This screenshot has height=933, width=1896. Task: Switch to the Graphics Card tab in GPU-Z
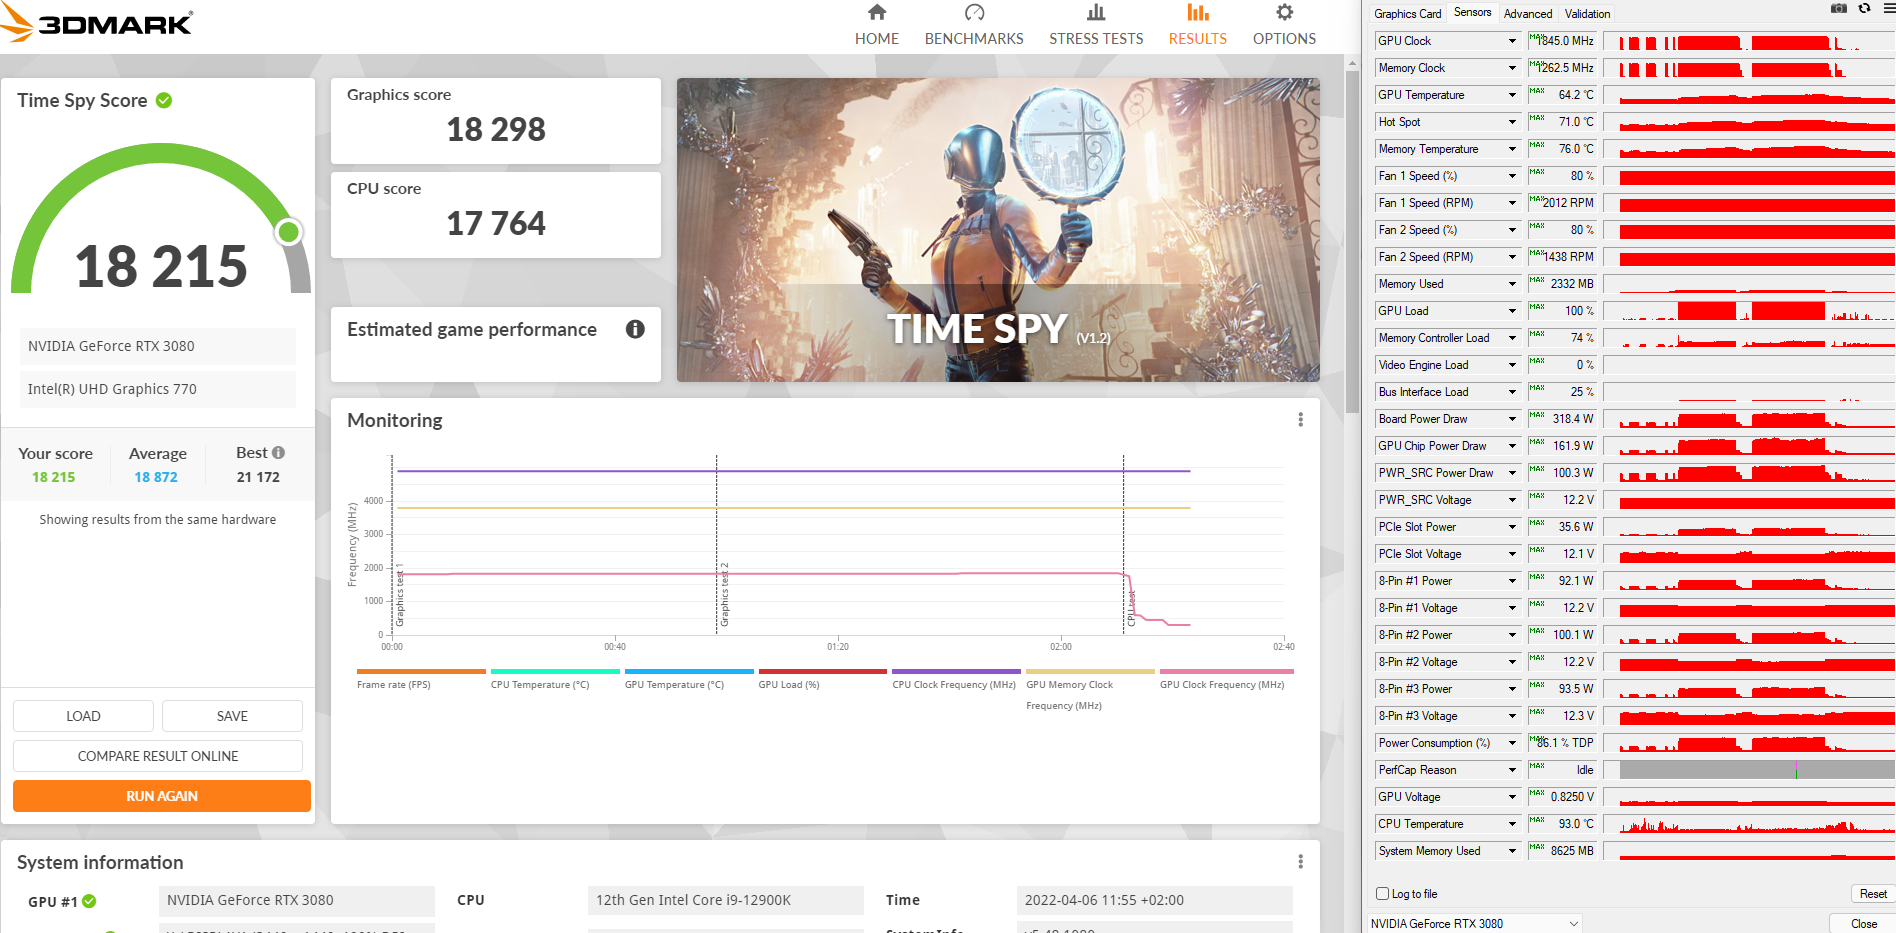(x=1407, y=14)
